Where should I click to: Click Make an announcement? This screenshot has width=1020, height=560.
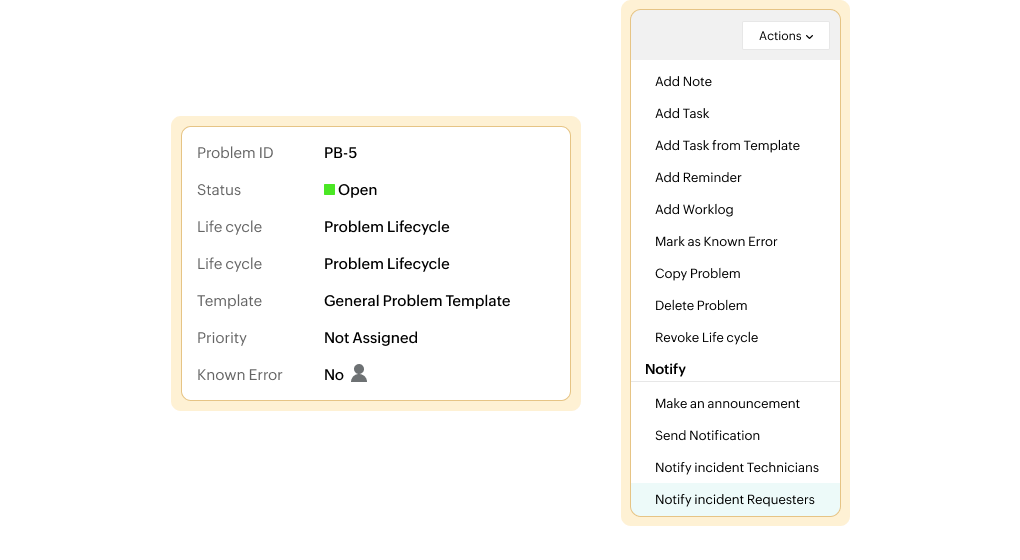pyautogui.click(x=727, y=404)
